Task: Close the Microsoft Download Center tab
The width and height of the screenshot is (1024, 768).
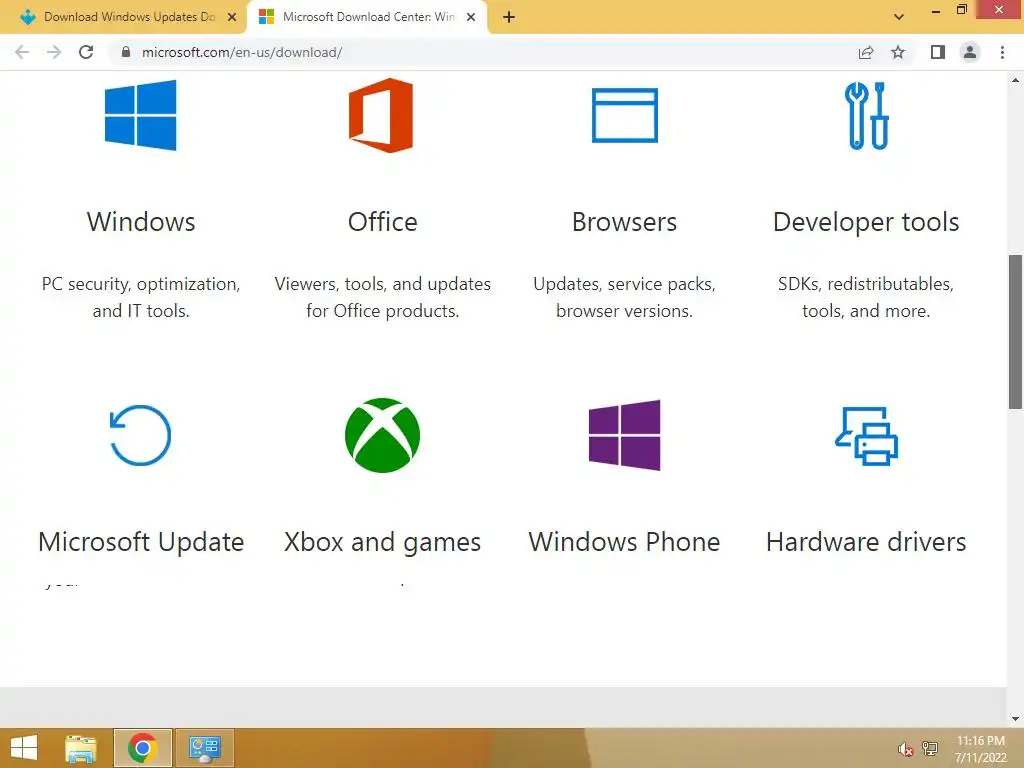Action: (471, 17)
